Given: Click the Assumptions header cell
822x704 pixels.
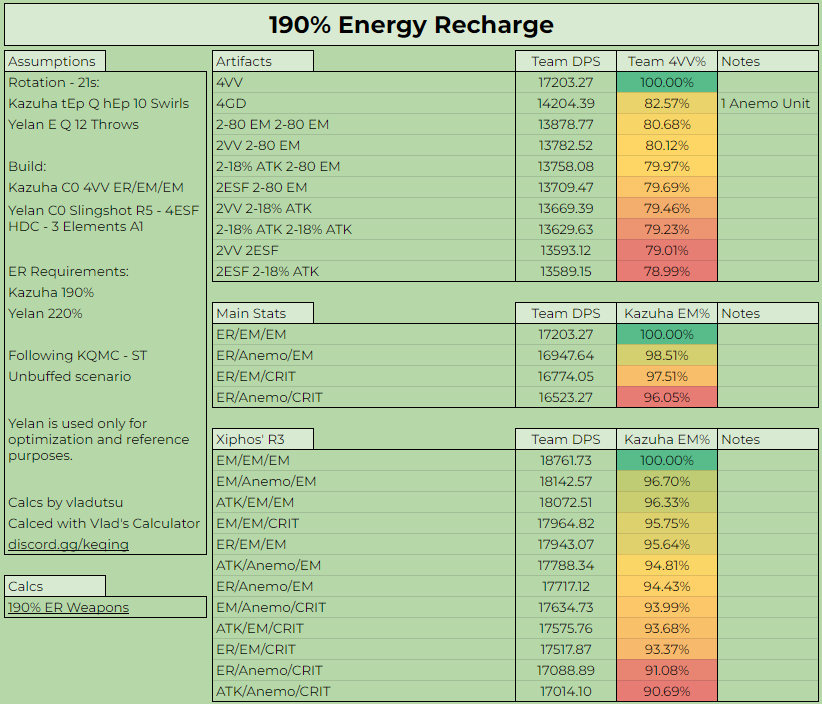Looking at the screenshot, I should point(55,61).
